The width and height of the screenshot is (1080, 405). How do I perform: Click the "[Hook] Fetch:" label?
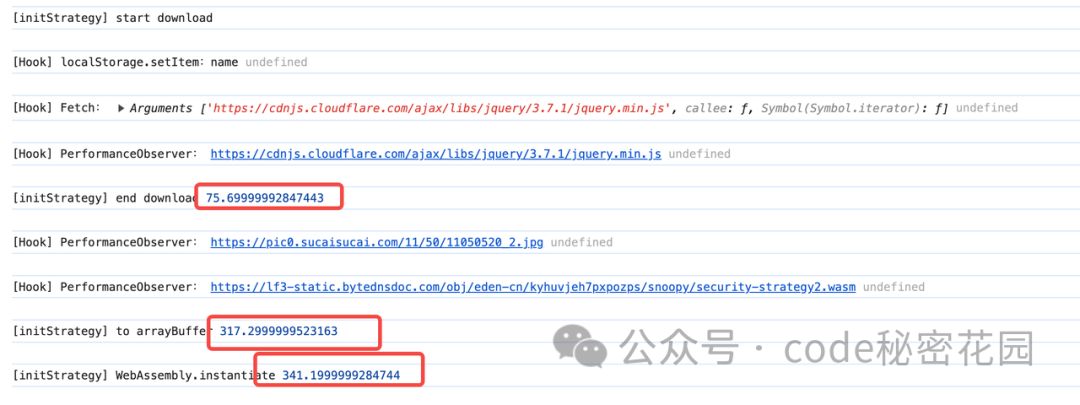pos(56,108)
